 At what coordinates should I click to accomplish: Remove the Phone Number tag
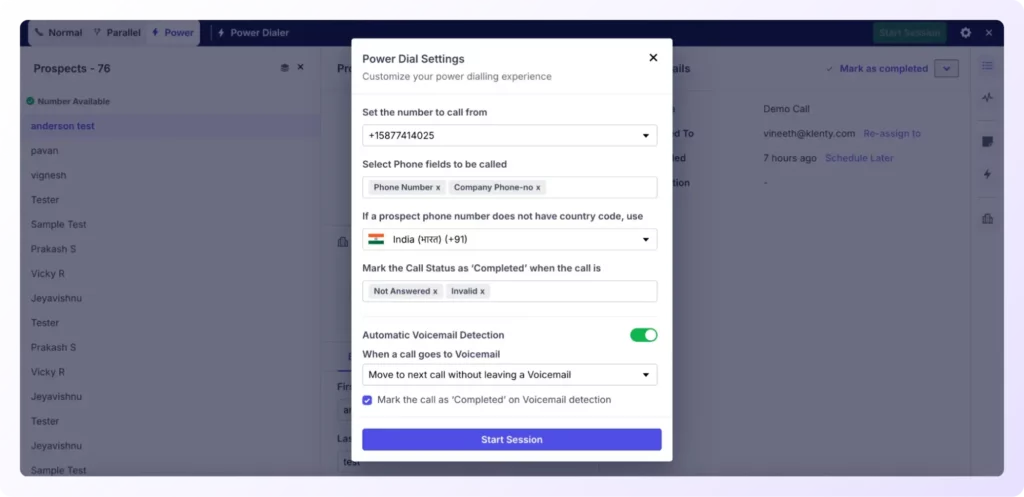tap(438, 187)
